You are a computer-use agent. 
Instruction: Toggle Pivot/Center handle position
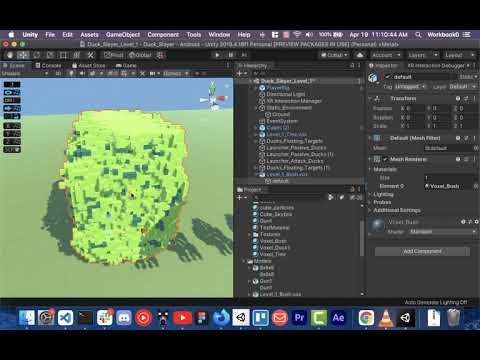[113, 55]
